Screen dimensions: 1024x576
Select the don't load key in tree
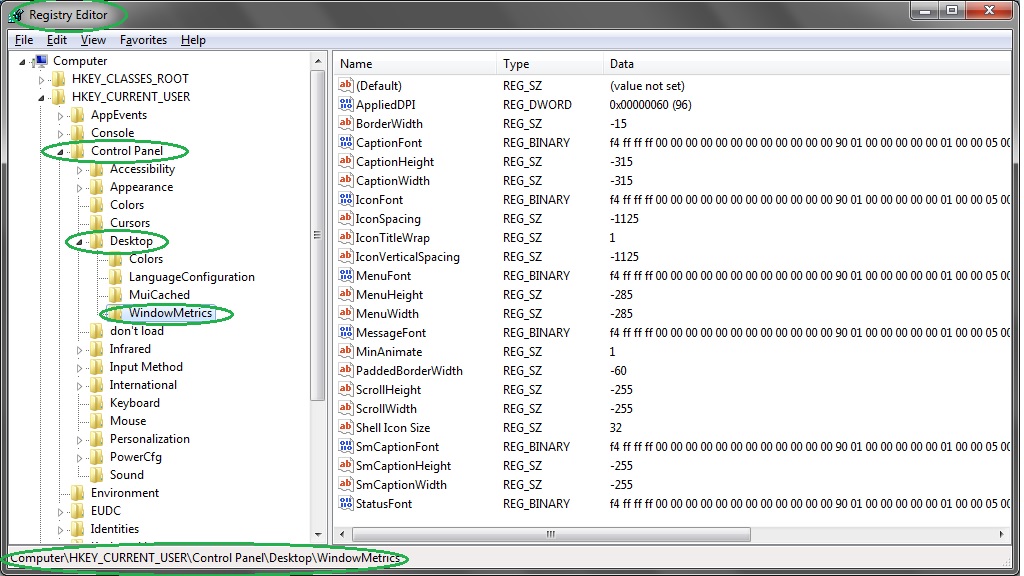coord(136,331)
